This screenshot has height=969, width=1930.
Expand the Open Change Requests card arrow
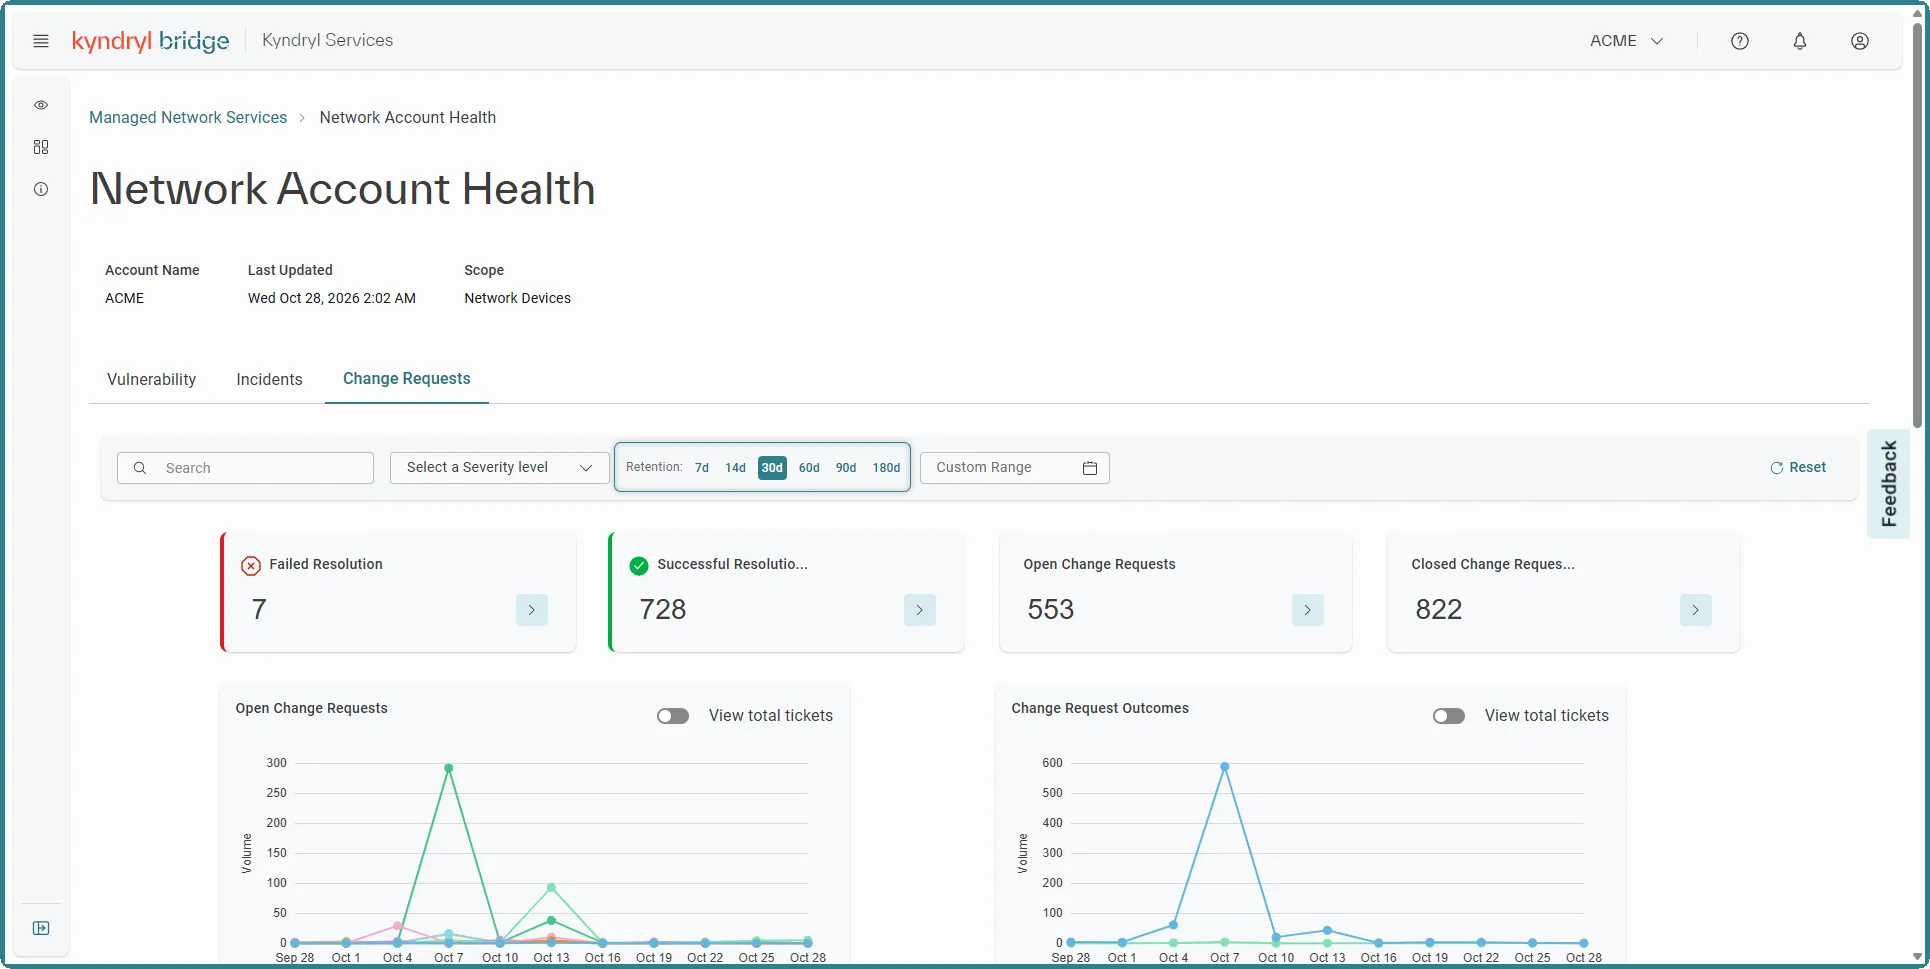[x=1308, y=610]
